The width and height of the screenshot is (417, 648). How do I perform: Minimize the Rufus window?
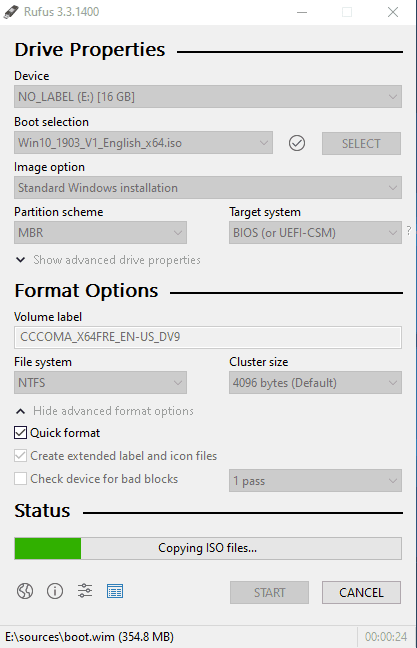302,12
